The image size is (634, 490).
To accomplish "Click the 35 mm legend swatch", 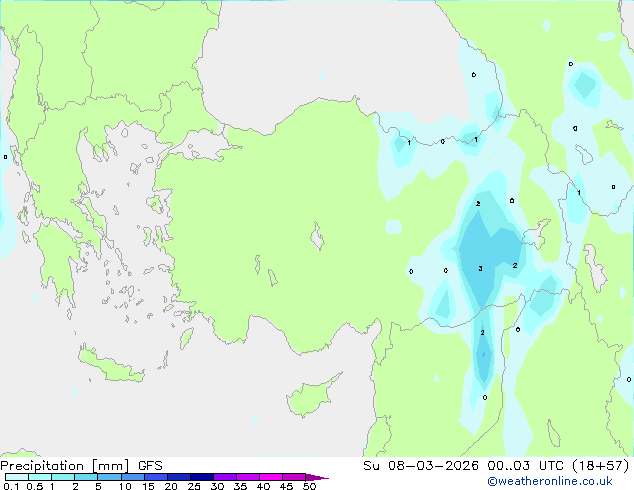I will click(248, 477).
